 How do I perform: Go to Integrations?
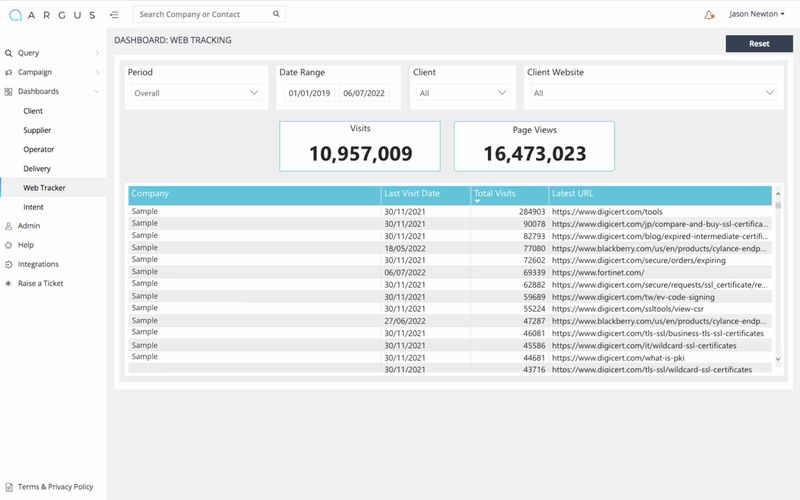pyautogui.click(x=38, y=264)
